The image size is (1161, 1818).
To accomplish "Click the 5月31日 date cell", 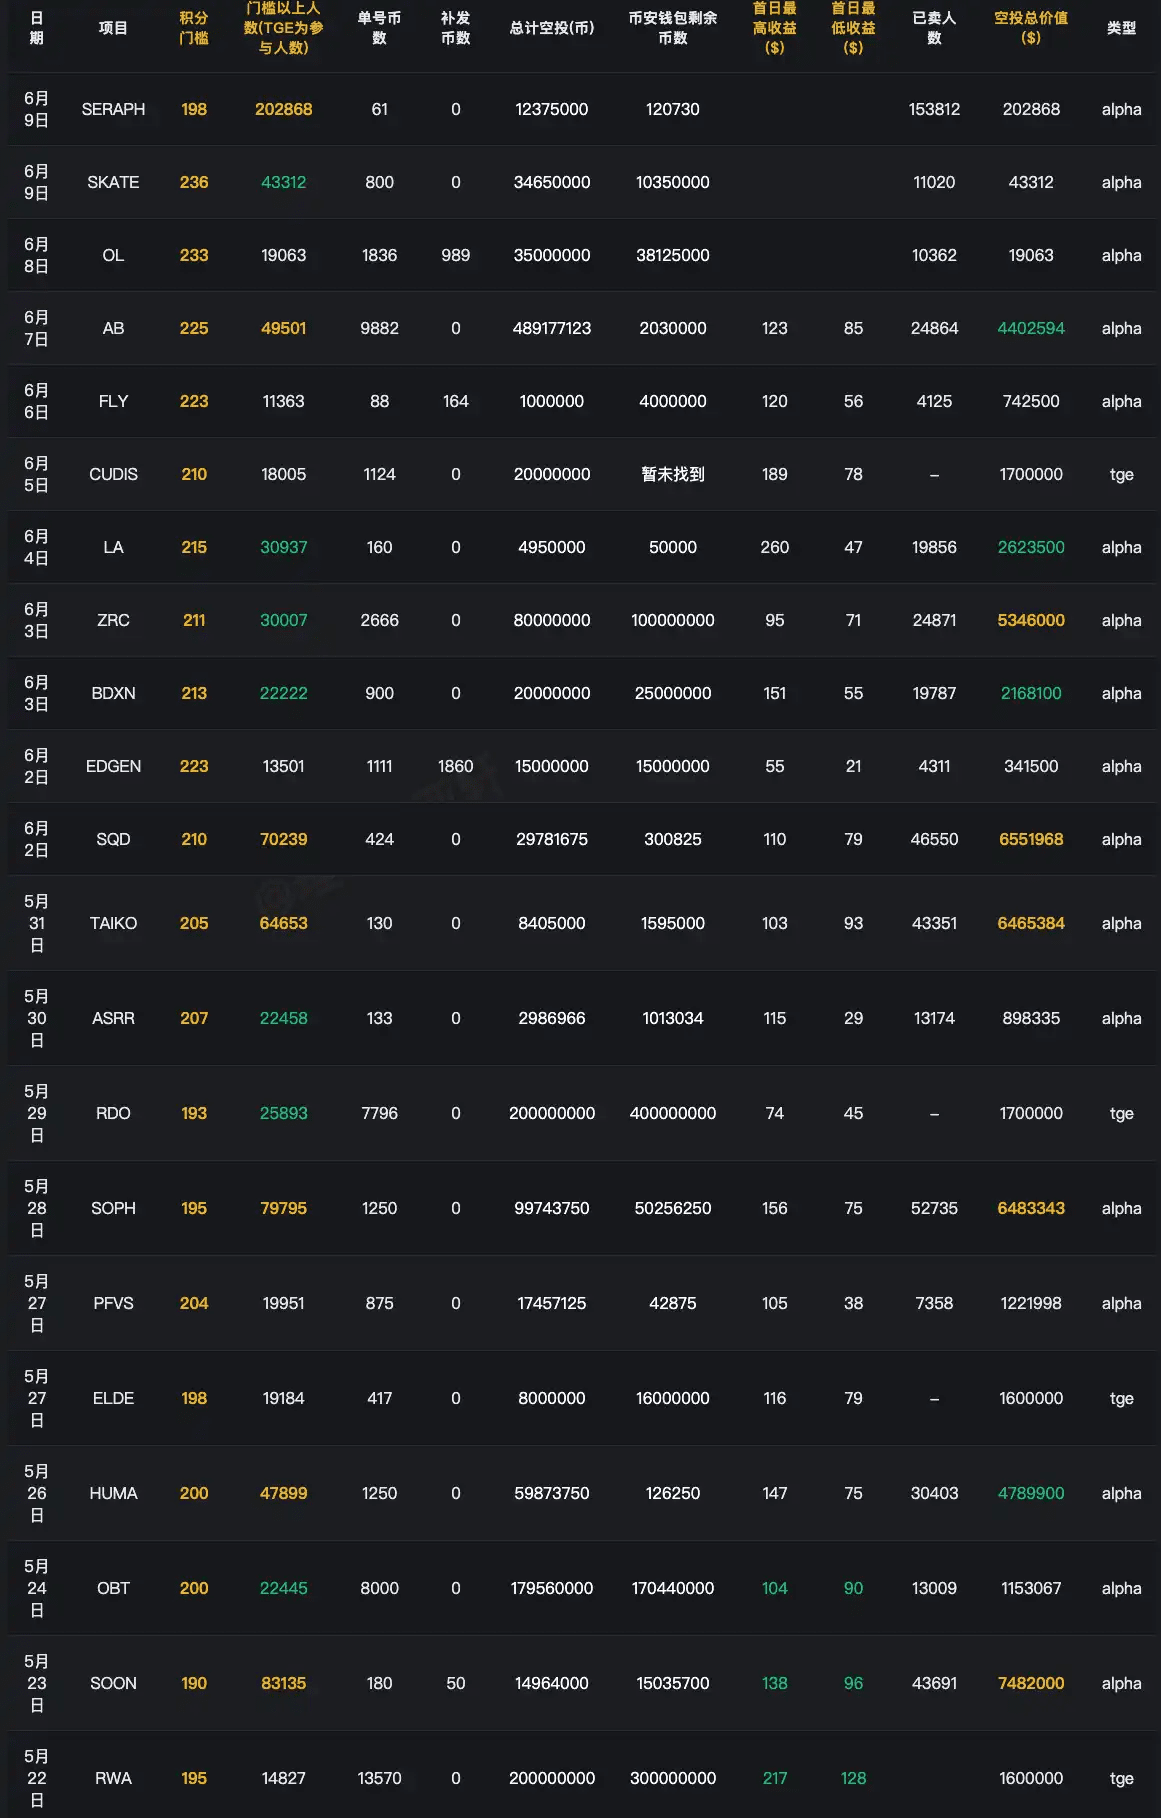I will [36, 923].
